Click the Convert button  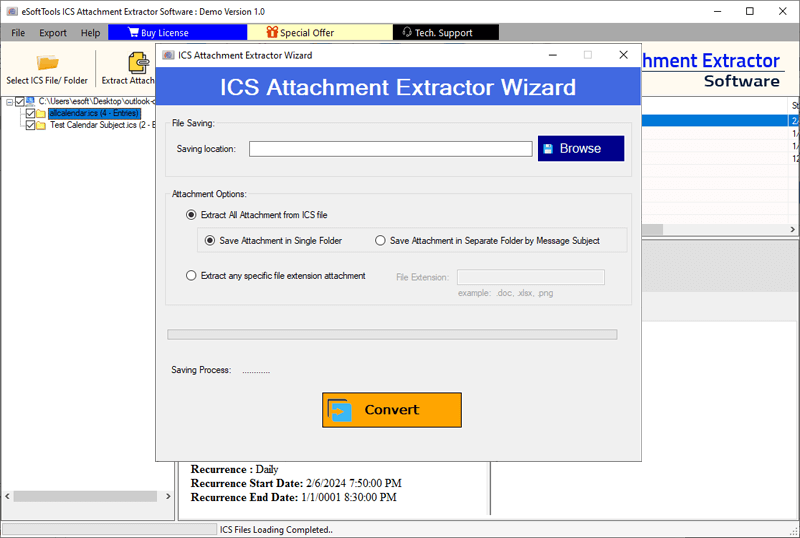392,410
